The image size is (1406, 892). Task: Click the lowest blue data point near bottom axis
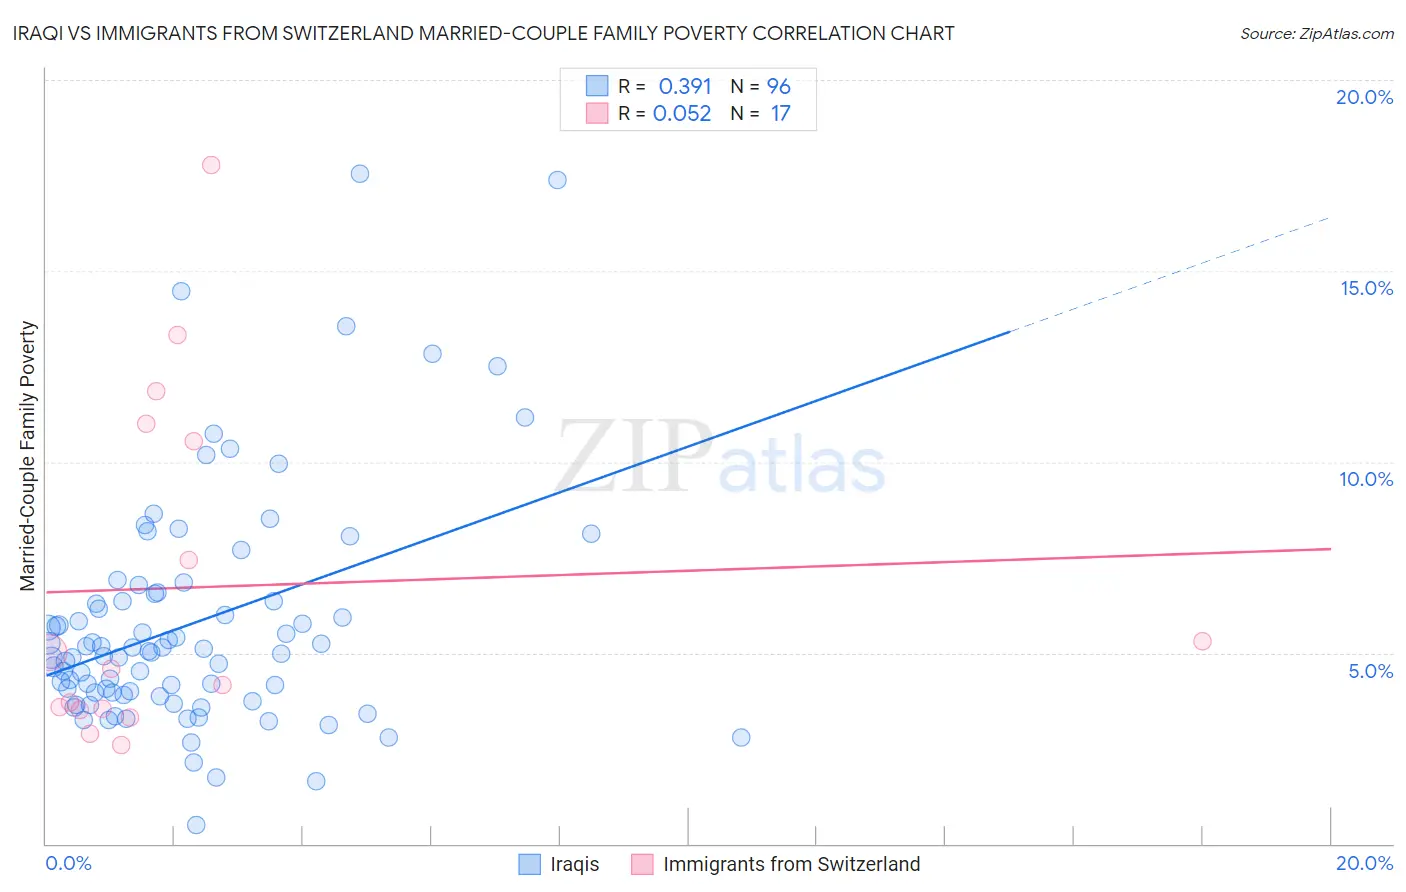[x=196, y=825]
